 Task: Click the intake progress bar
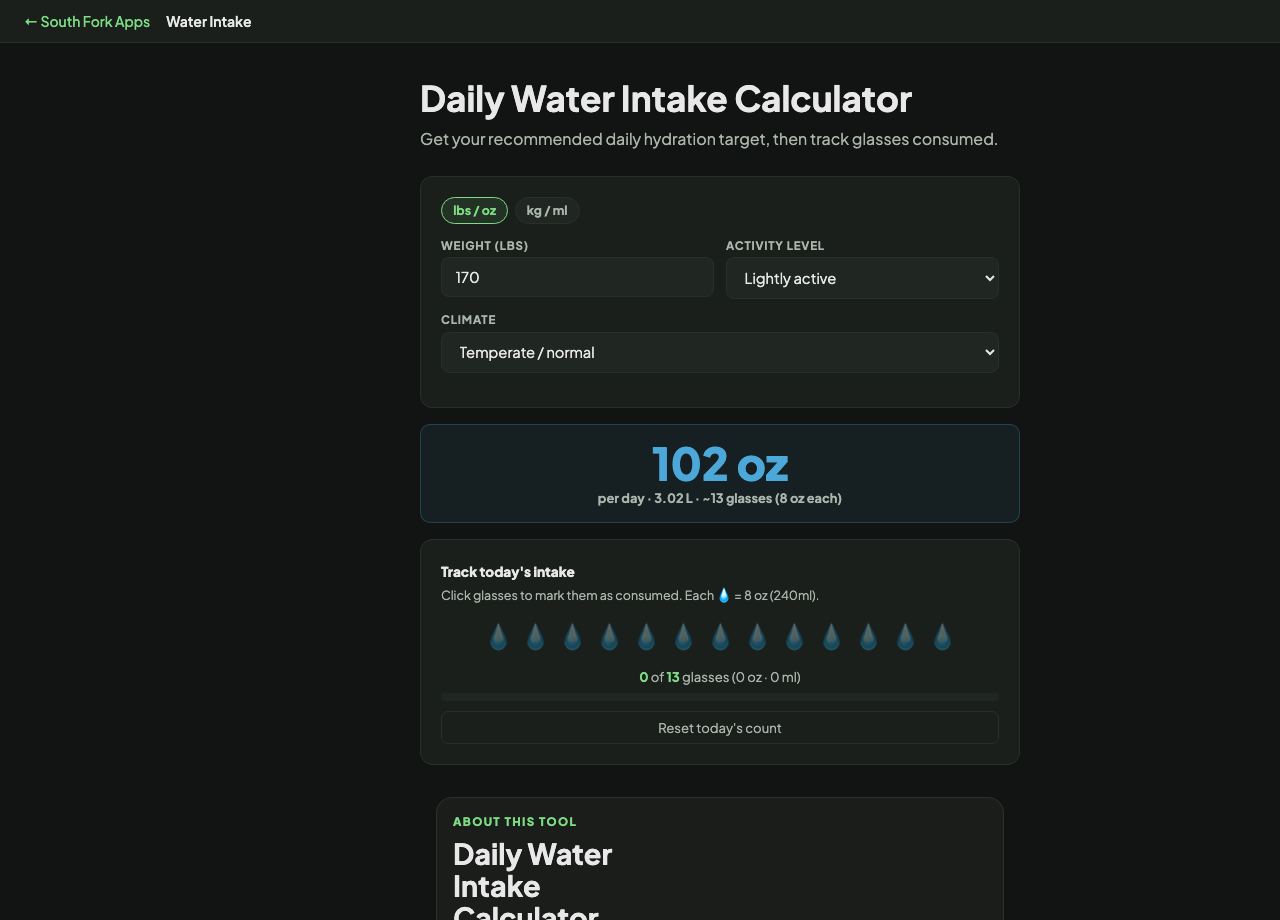pyautogui.click(x=720, y=697)
